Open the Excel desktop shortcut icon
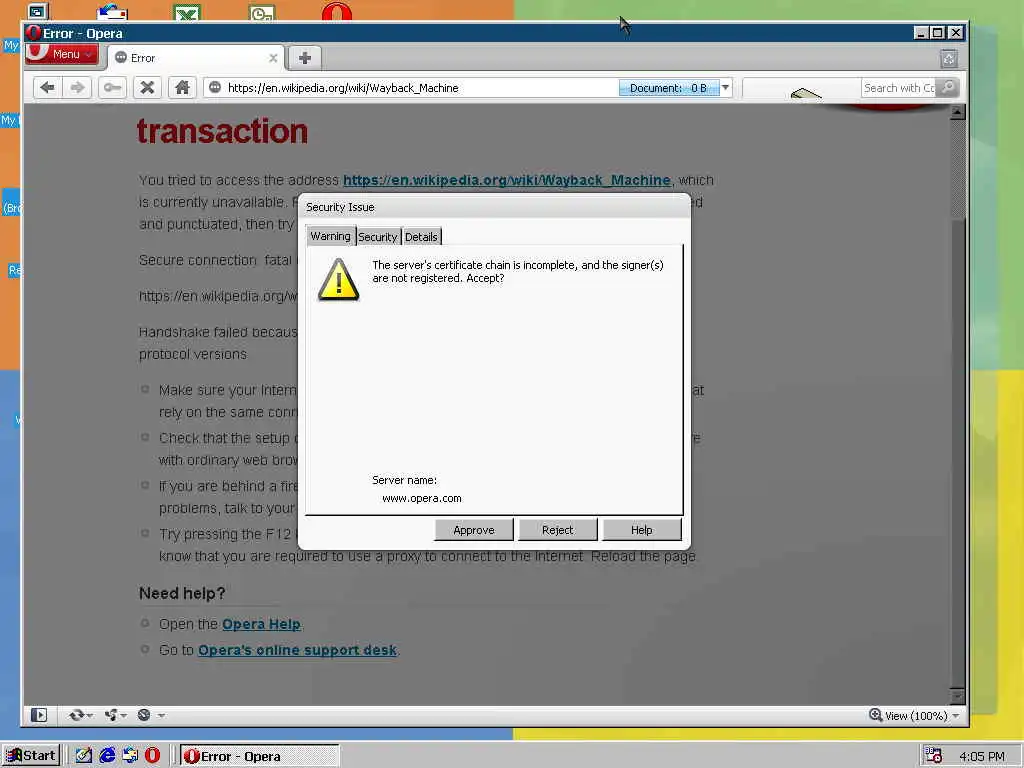 pos(187,12)
